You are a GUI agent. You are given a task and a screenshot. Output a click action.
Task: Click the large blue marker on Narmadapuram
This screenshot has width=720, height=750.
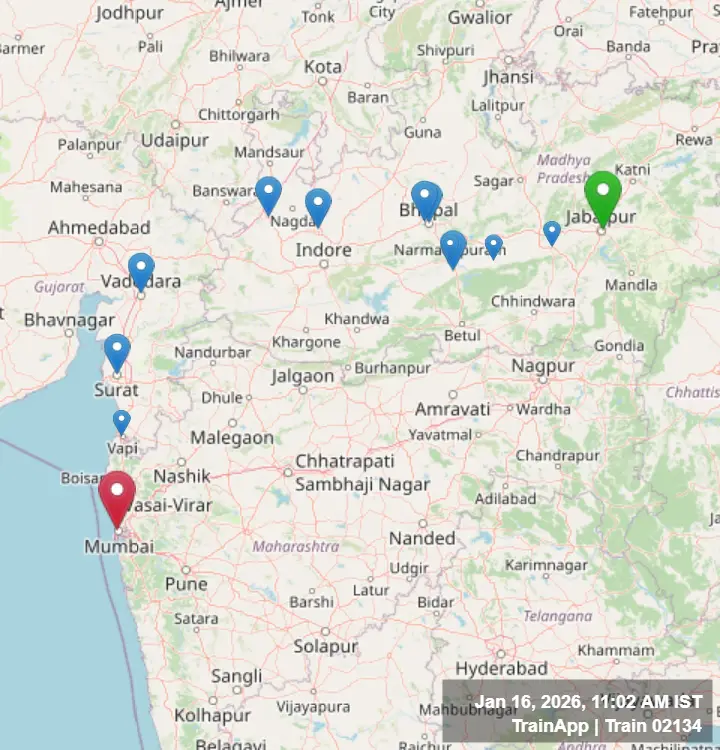453,249
